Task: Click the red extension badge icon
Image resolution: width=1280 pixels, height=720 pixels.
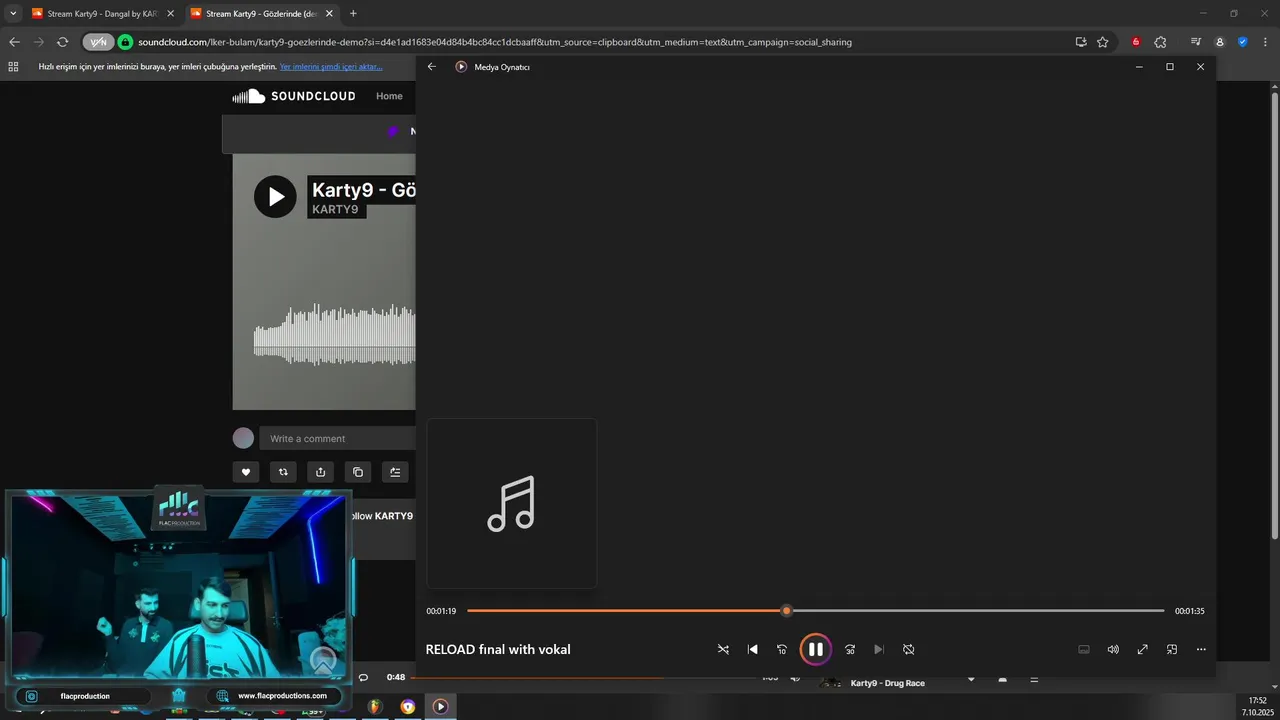Action: tap(1136, 42)
